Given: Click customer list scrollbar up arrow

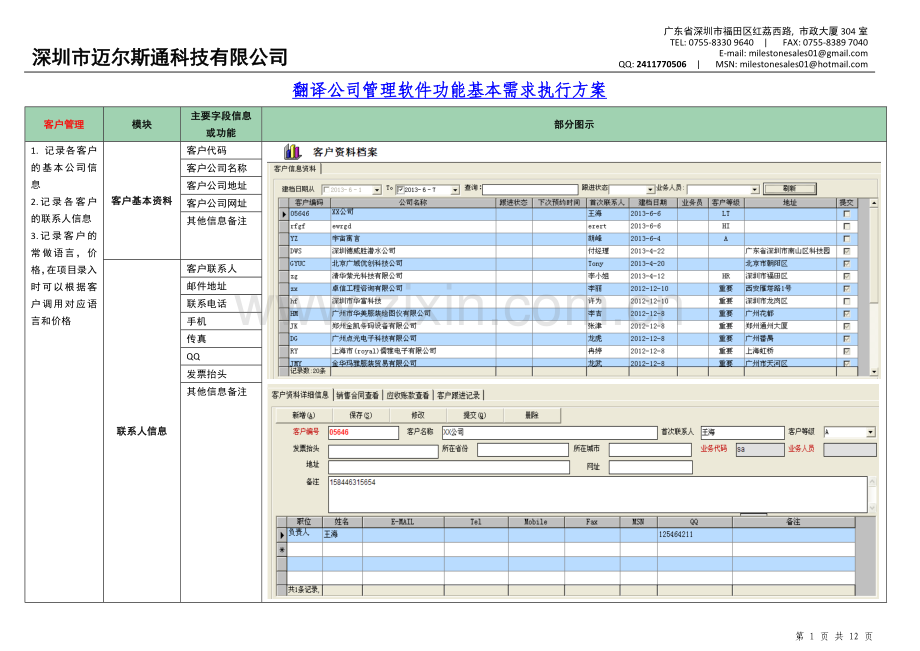Looking at the screenshot, I should 874,203.
